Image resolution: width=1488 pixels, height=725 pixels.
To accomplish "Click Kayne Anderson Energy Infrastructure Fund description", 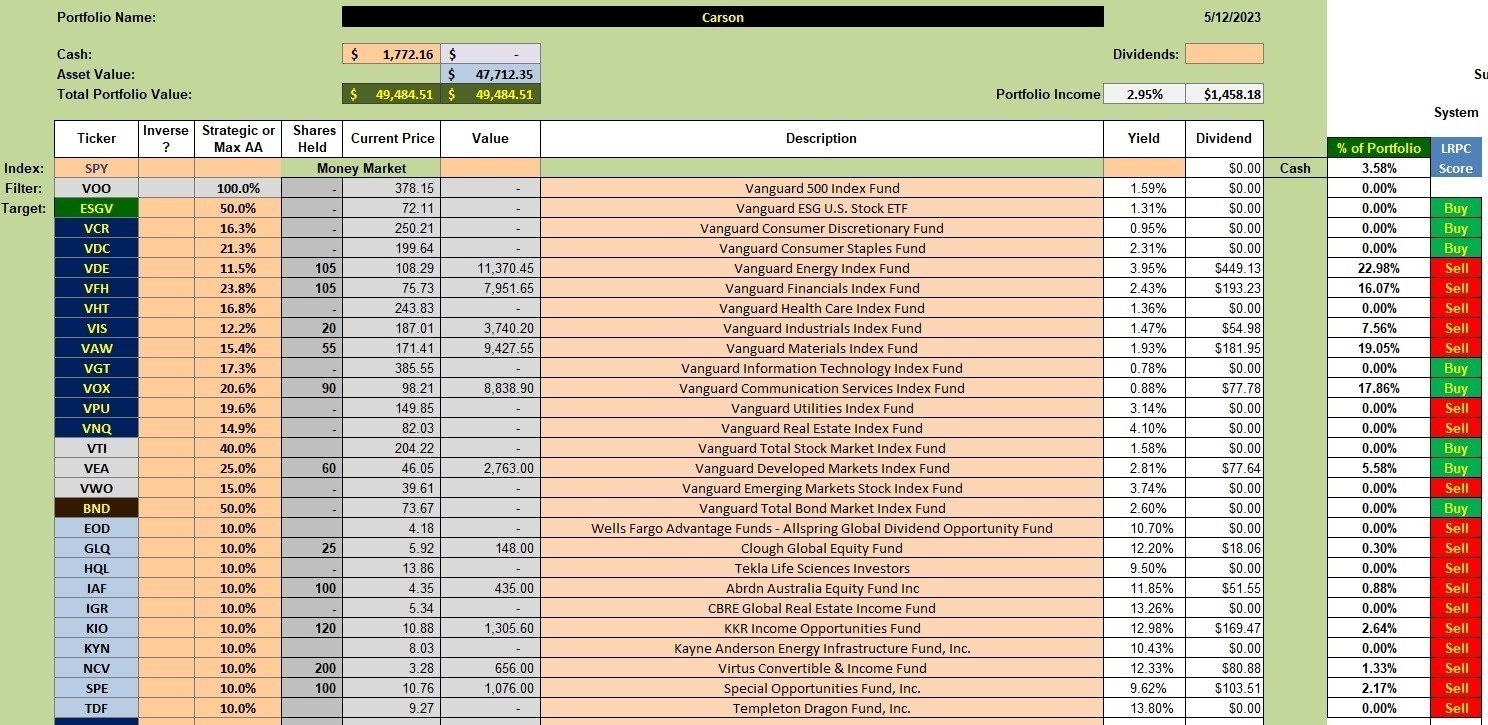I will click(x=821, y=648).
